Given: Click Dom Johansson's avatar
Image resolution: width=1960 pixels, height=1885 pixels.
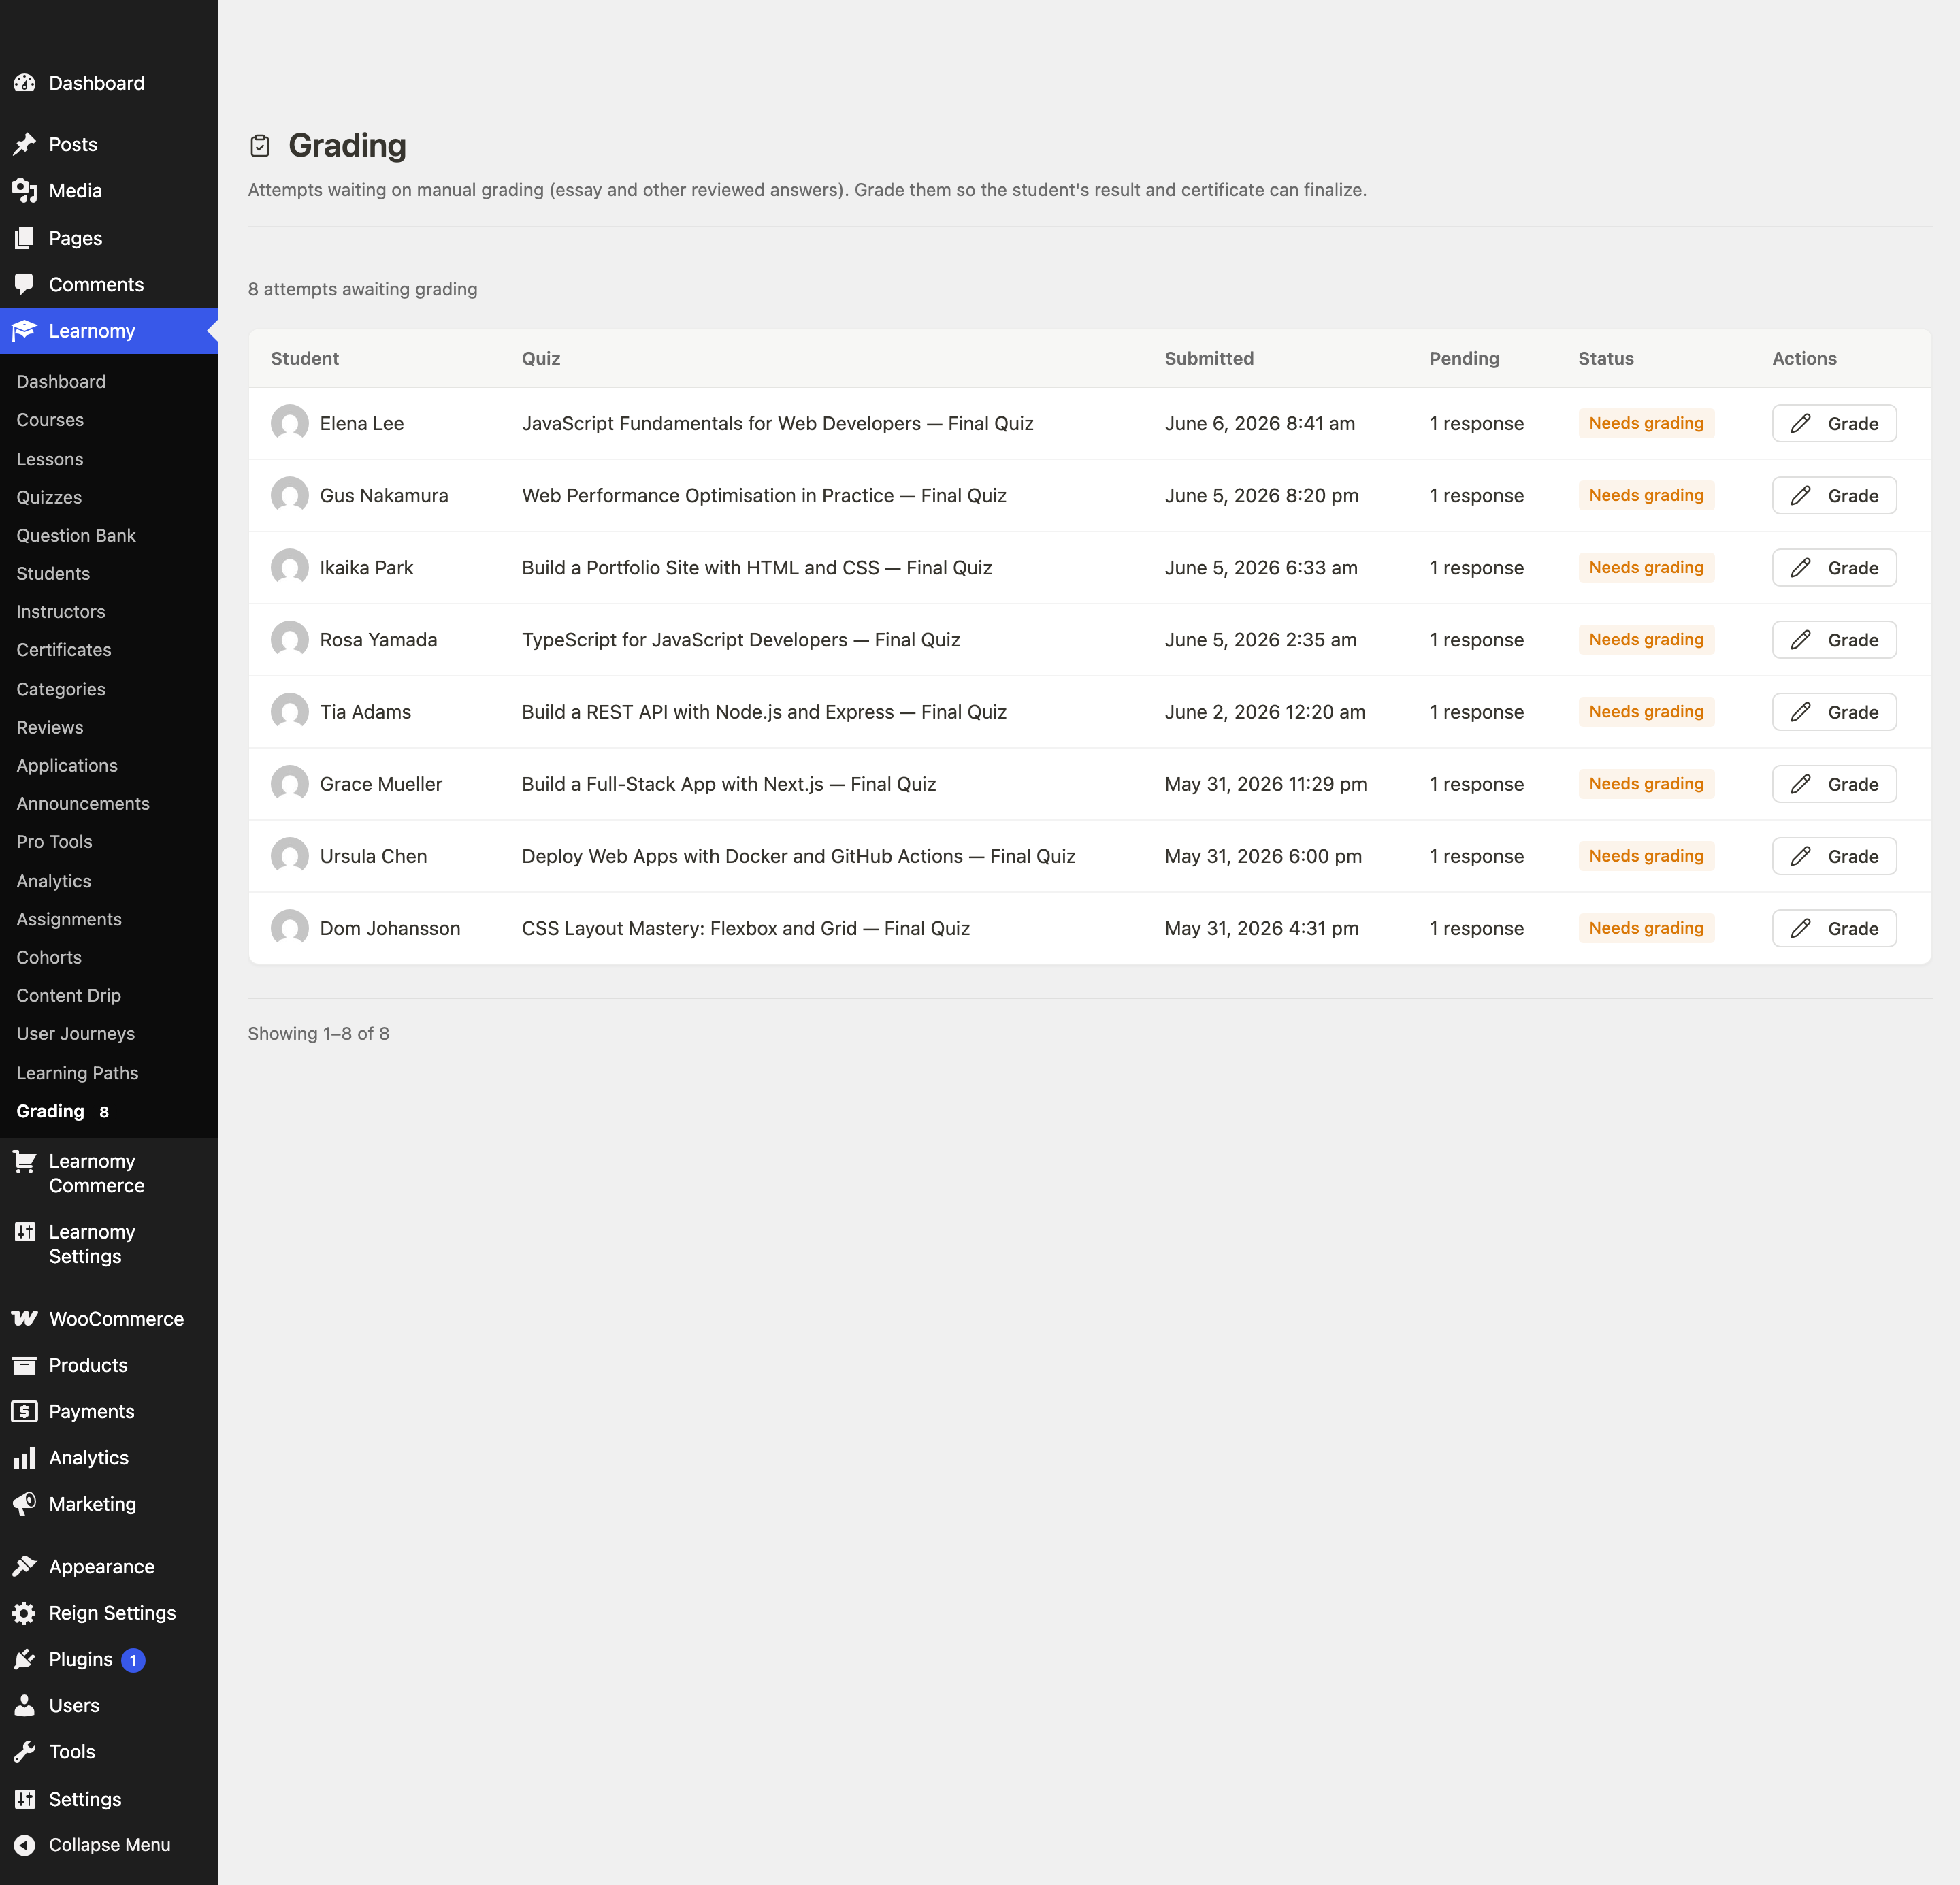Looking at the screenshot, I should click(x=290, y=928).
